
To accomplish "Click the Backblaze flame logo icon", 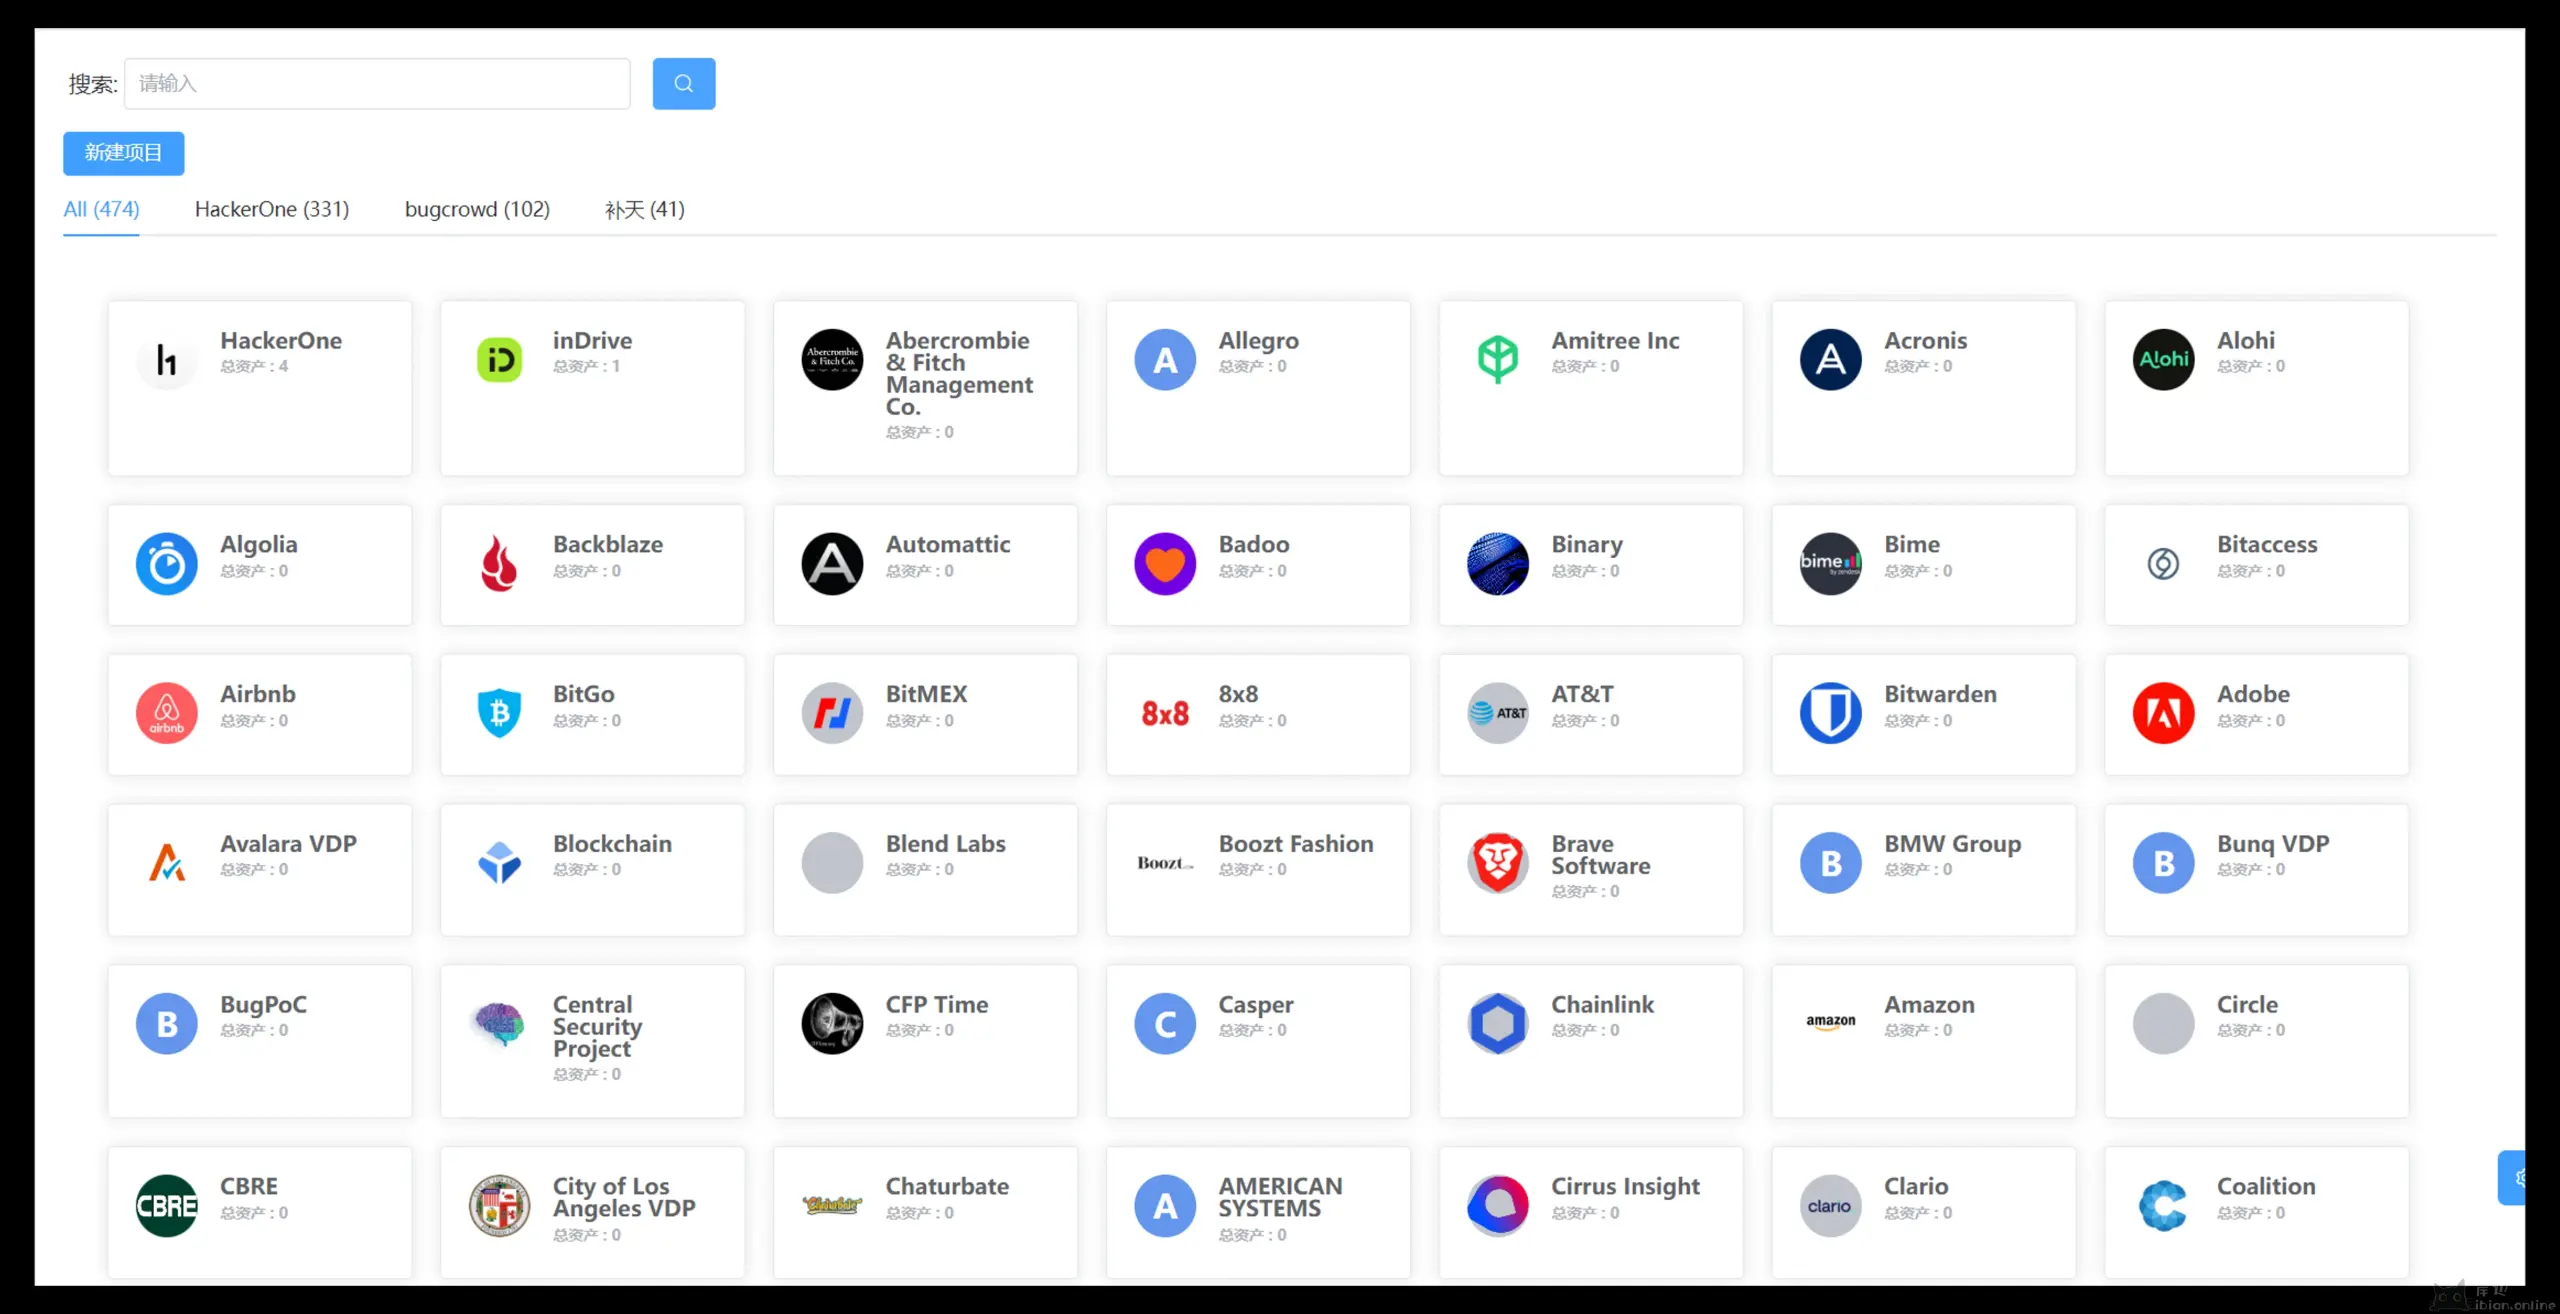I will [499, 564].
